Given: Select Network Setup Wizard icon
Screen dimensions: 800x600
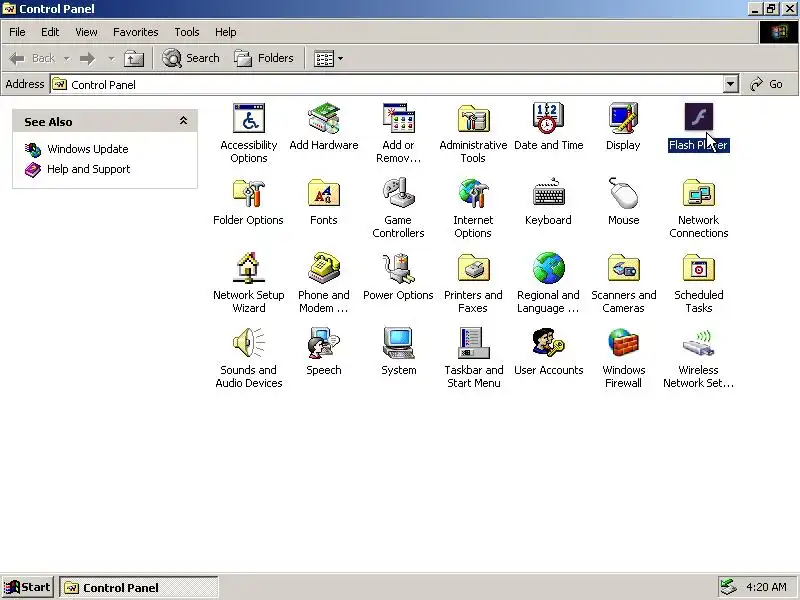Looking at the screenshot, I should click(248, 268).
